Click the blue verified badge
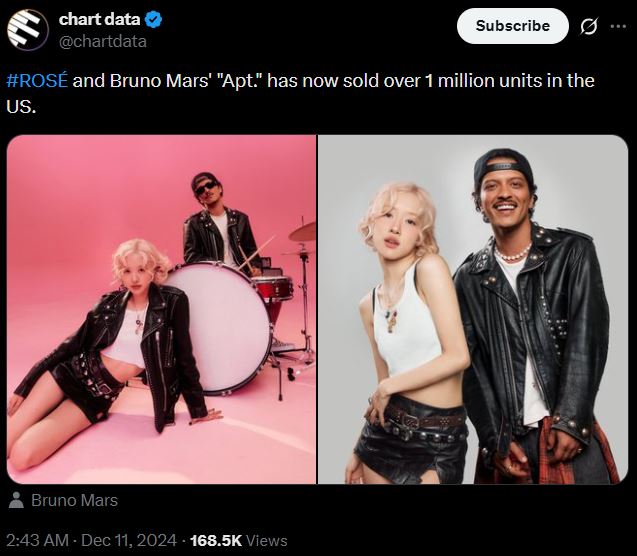This screenshot has width=637, height=556. click(153, 19)
